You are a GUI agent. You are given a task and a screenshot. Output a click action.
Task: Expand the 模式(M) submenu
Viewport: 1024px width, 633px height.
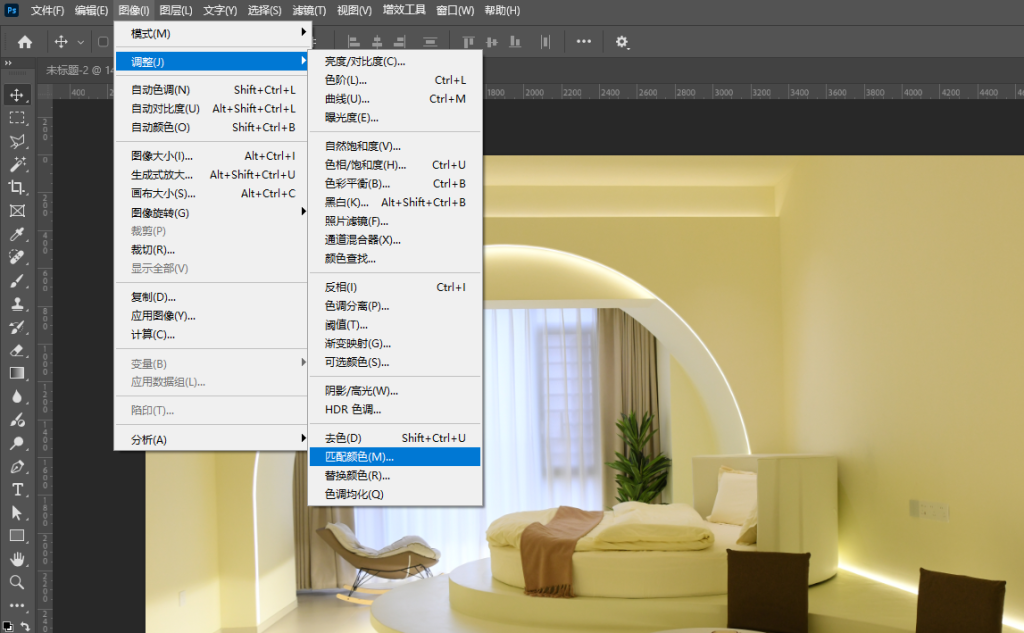click(x=211, y=33)
